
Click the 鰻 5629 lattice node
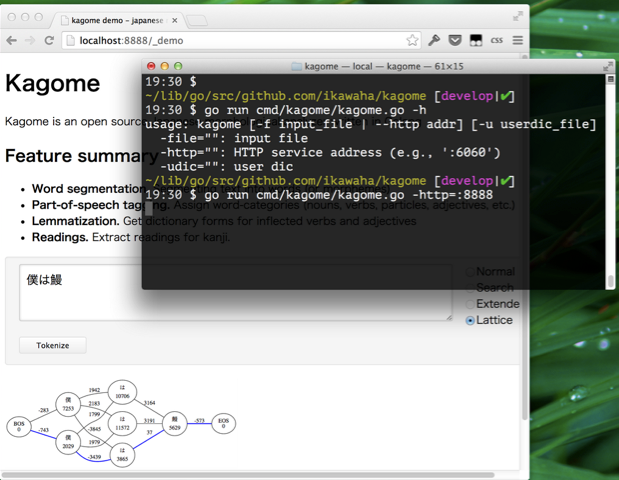pyautogui.click(x=174, y=423)
